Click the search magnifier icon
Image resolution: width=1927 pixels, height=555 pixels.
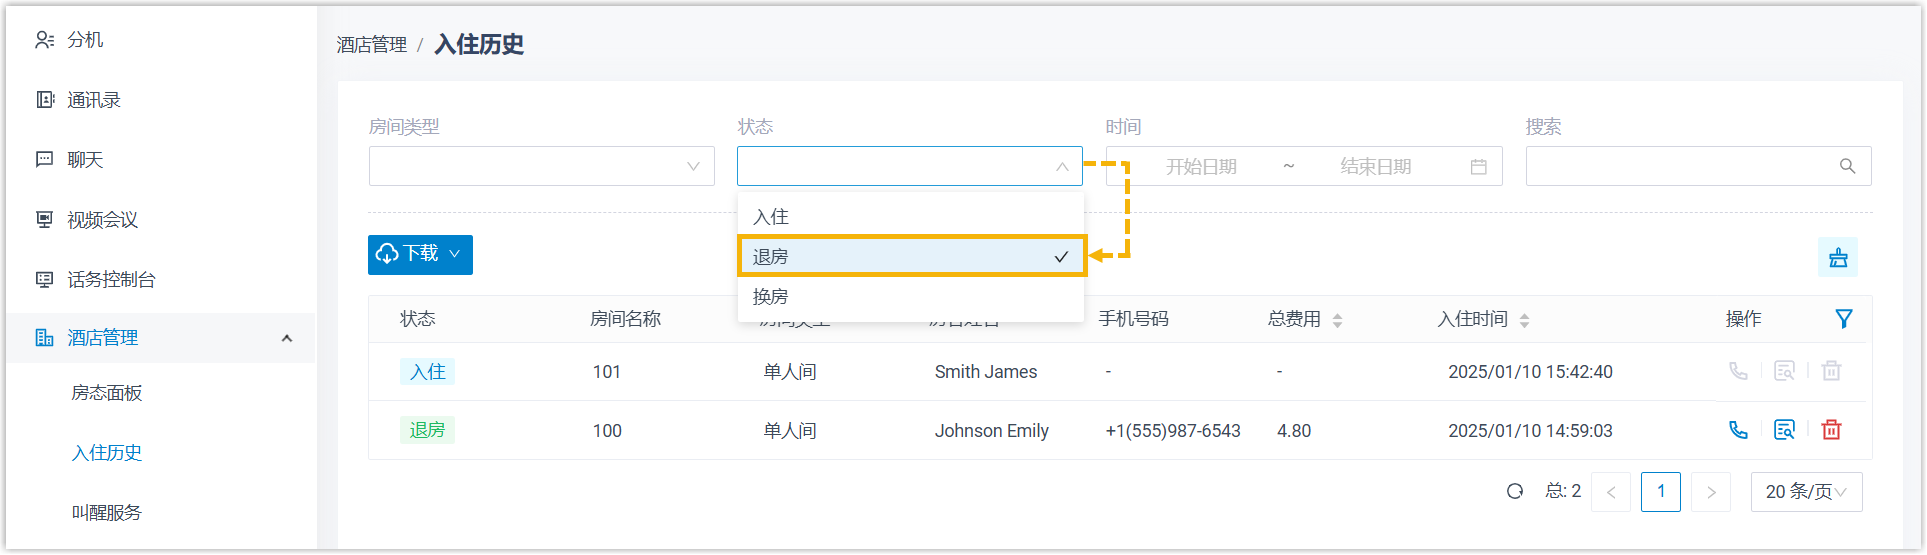(x=1847, y=167)
